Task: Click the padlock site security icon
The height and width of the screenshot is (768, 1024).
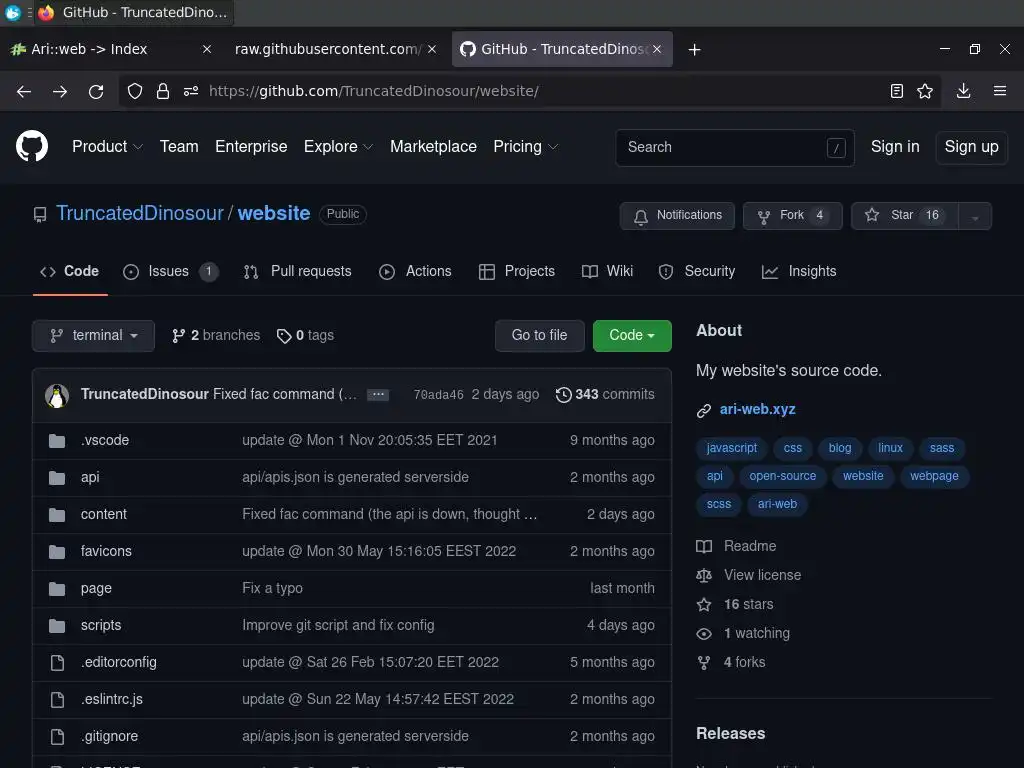Action: pyautogui.click(x=163, y=91)
